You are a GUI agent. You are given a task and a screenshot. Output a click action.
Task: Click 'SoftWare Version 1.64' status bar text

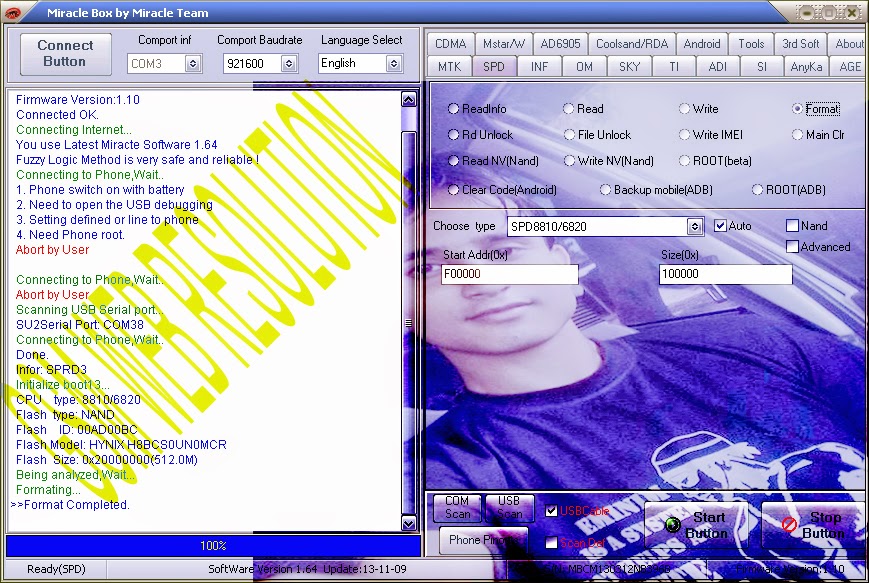263,569
